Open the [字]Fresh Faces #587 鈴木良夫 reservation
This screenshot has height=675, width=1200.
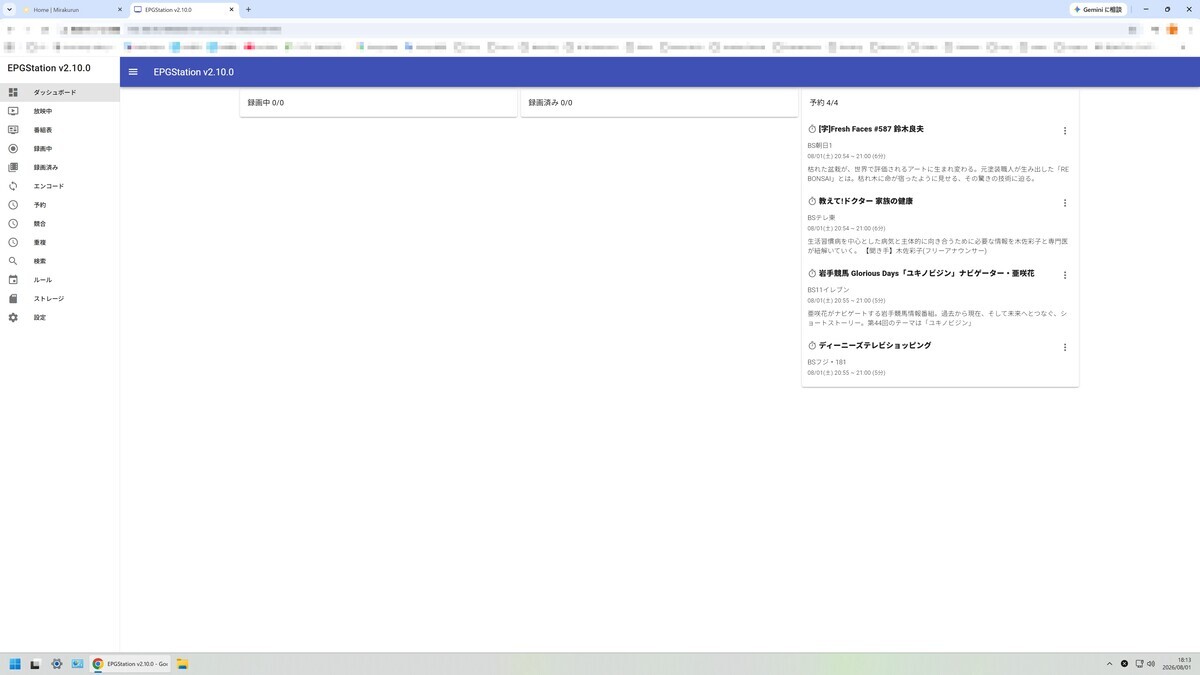pos(871,129)
